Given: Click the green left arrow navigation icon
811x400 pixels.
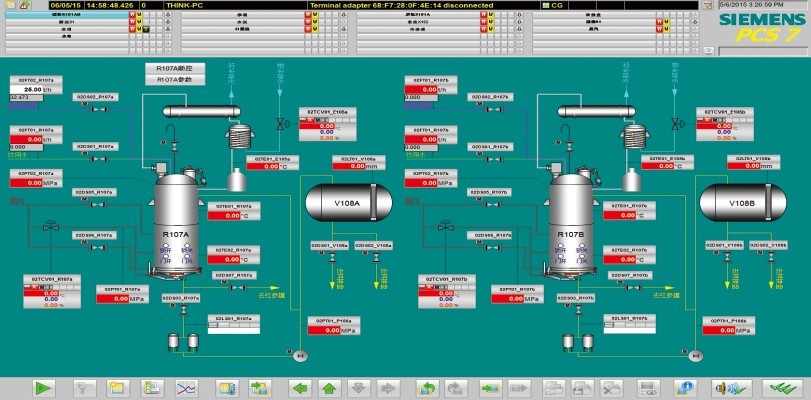Looking at the screenshot, I should point(299,387).
